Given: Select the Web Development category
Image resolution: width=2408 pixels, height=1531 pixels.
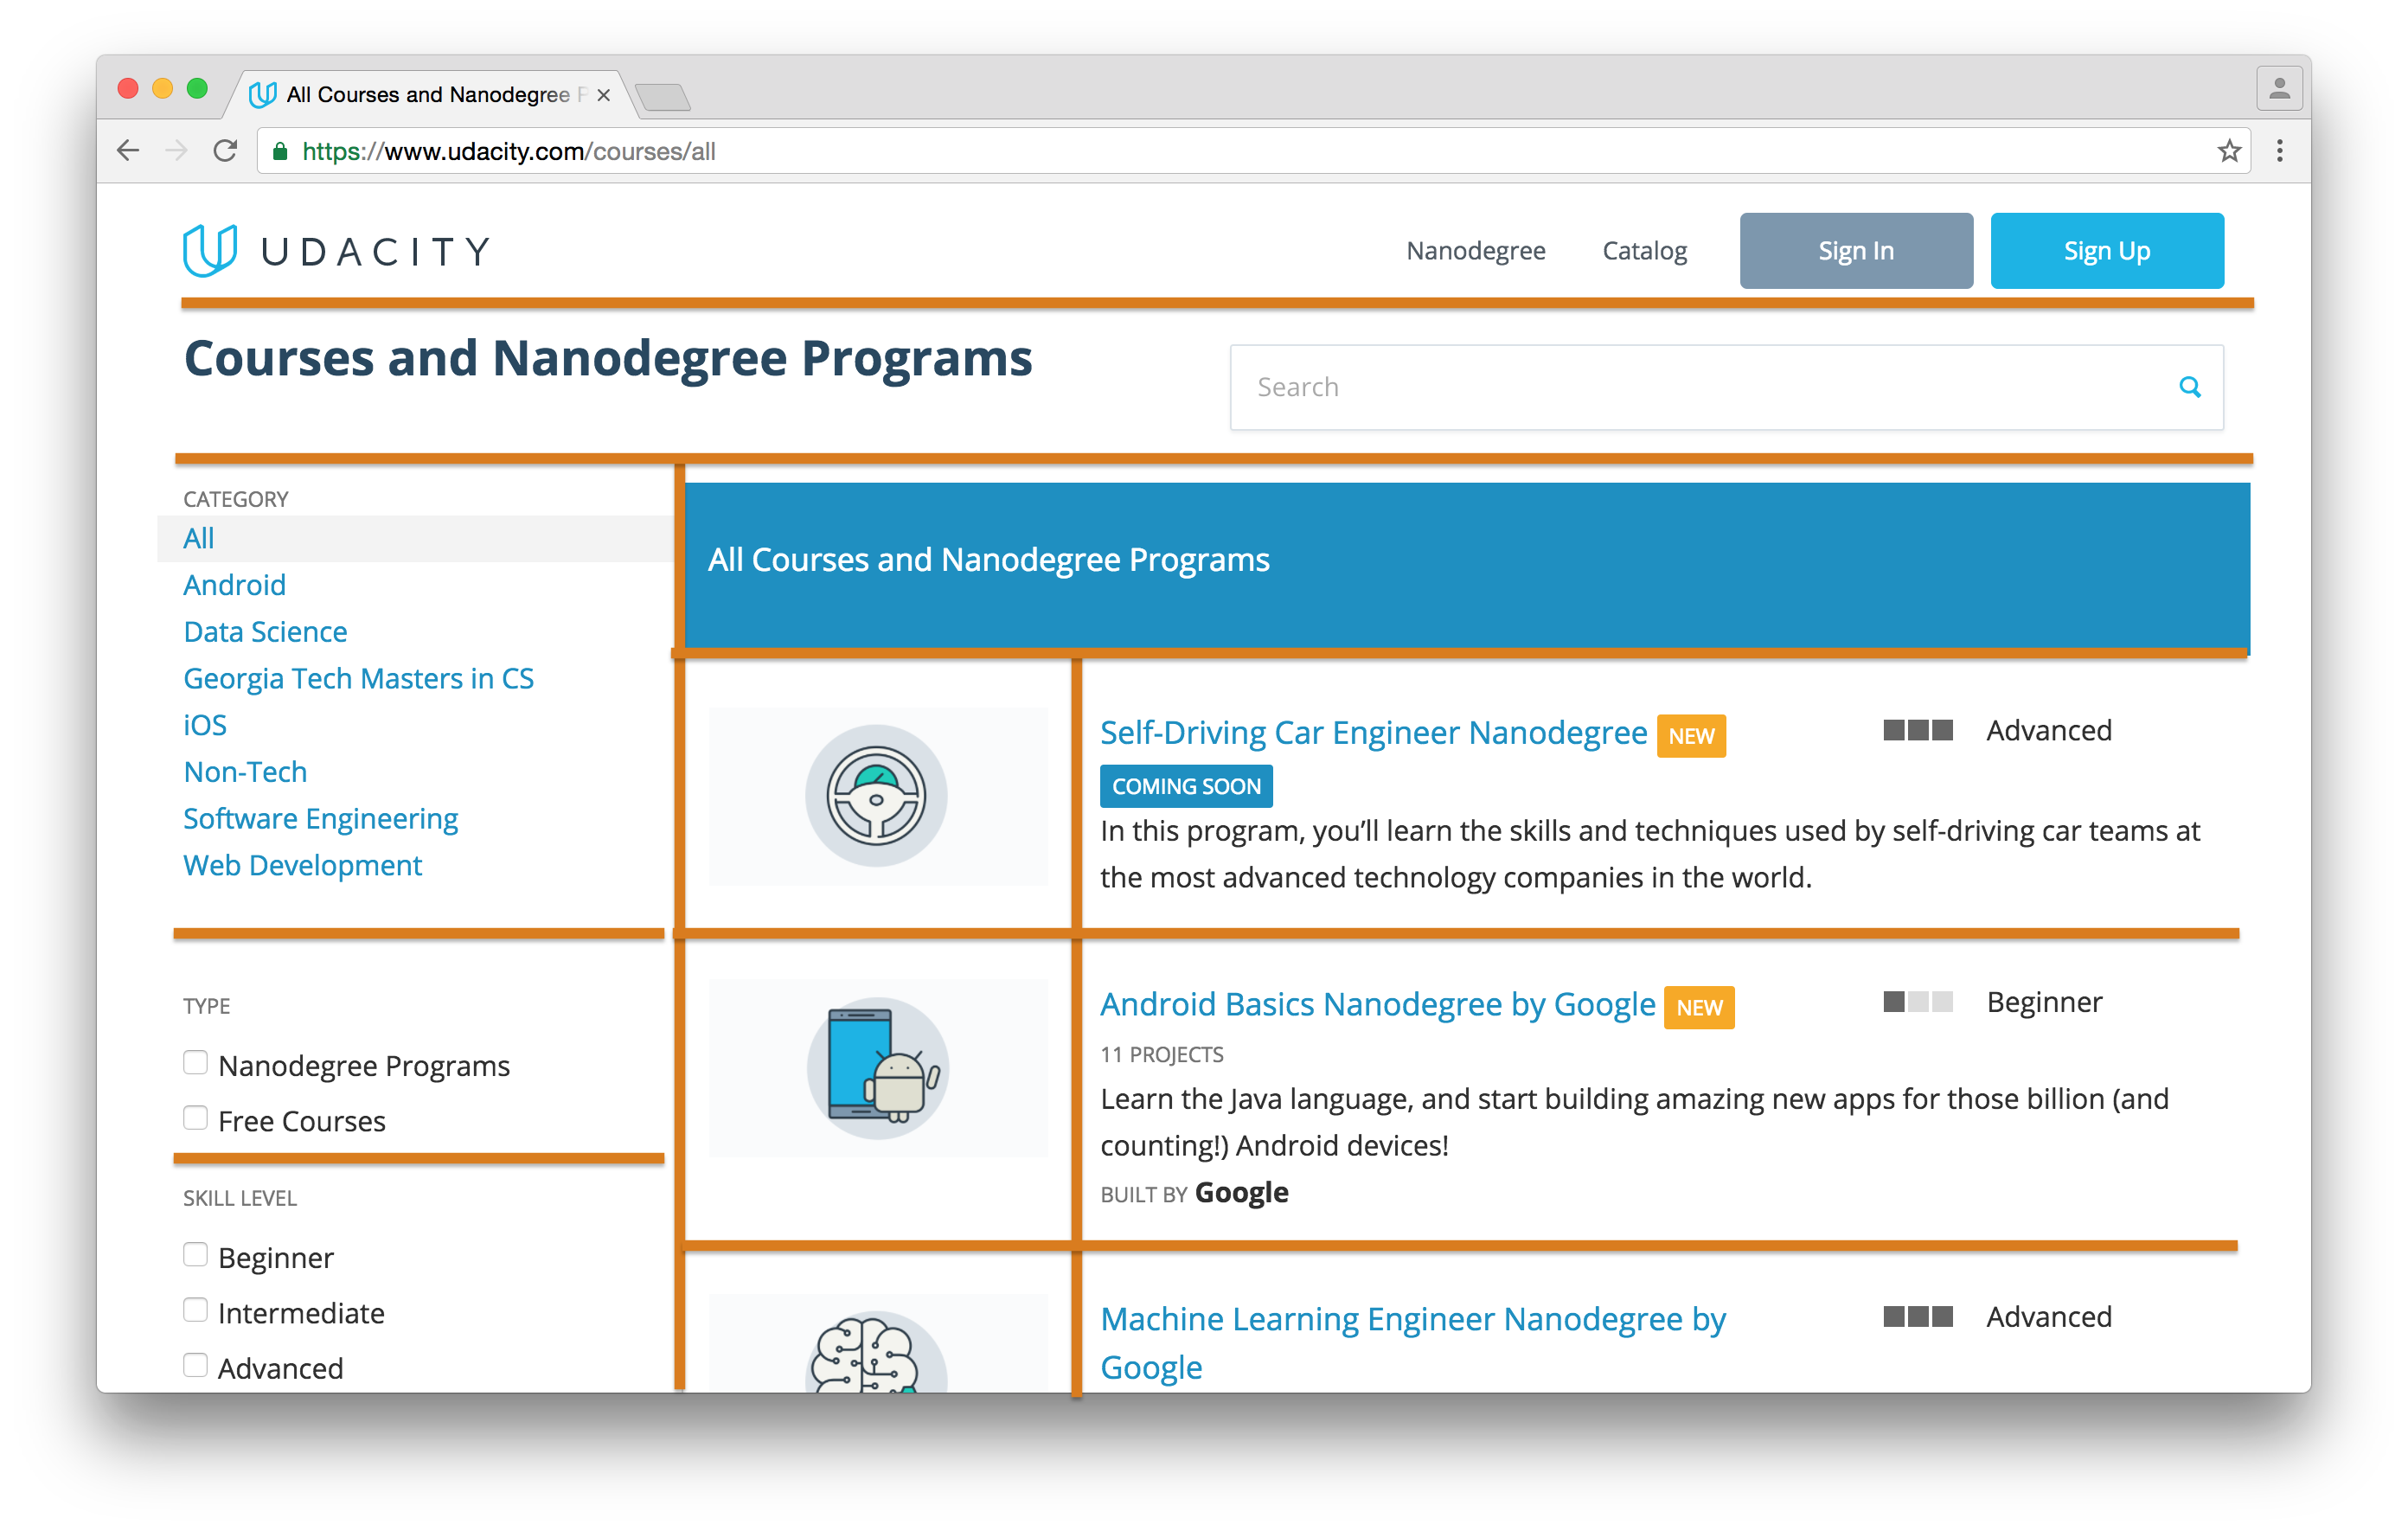Looking at the screenshot, I should (302, 865).
